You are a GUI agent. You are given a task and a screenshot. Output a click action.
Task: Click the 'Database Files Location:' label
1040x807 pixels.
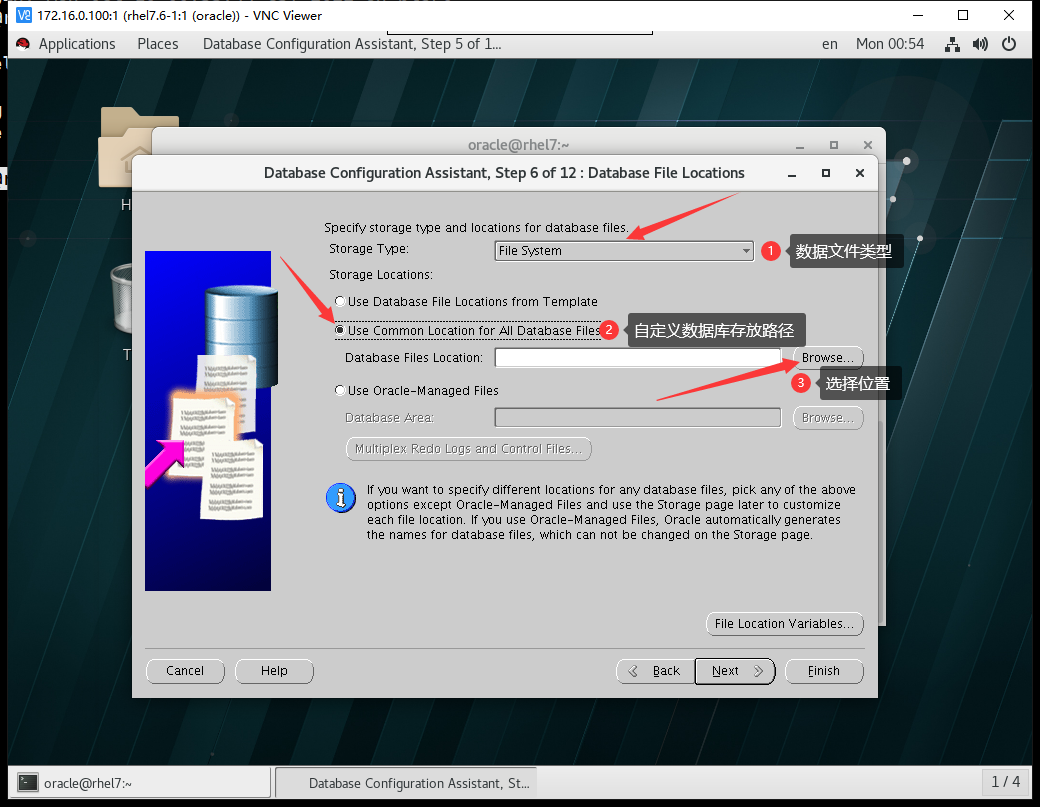click(x=414, y=357)
